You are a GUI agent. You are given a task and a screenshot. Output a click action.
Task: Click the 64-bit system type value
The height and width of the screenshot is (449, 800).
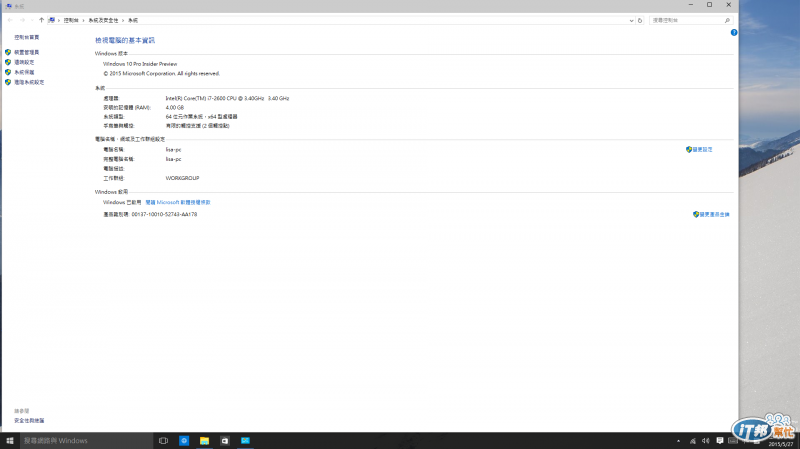pyautogui.click(x=201, y=117)
